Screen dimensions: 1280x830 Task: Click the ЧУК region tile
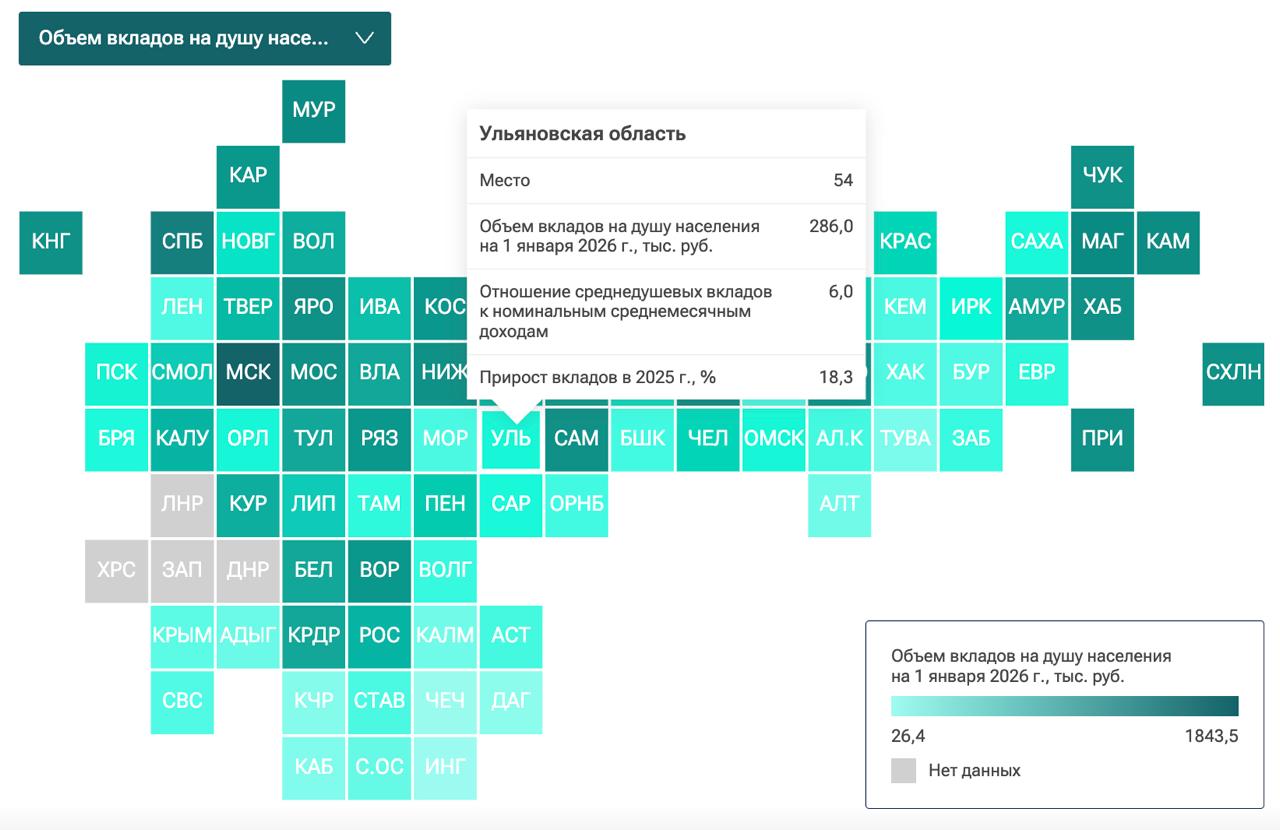click(x=1102, y=175)
